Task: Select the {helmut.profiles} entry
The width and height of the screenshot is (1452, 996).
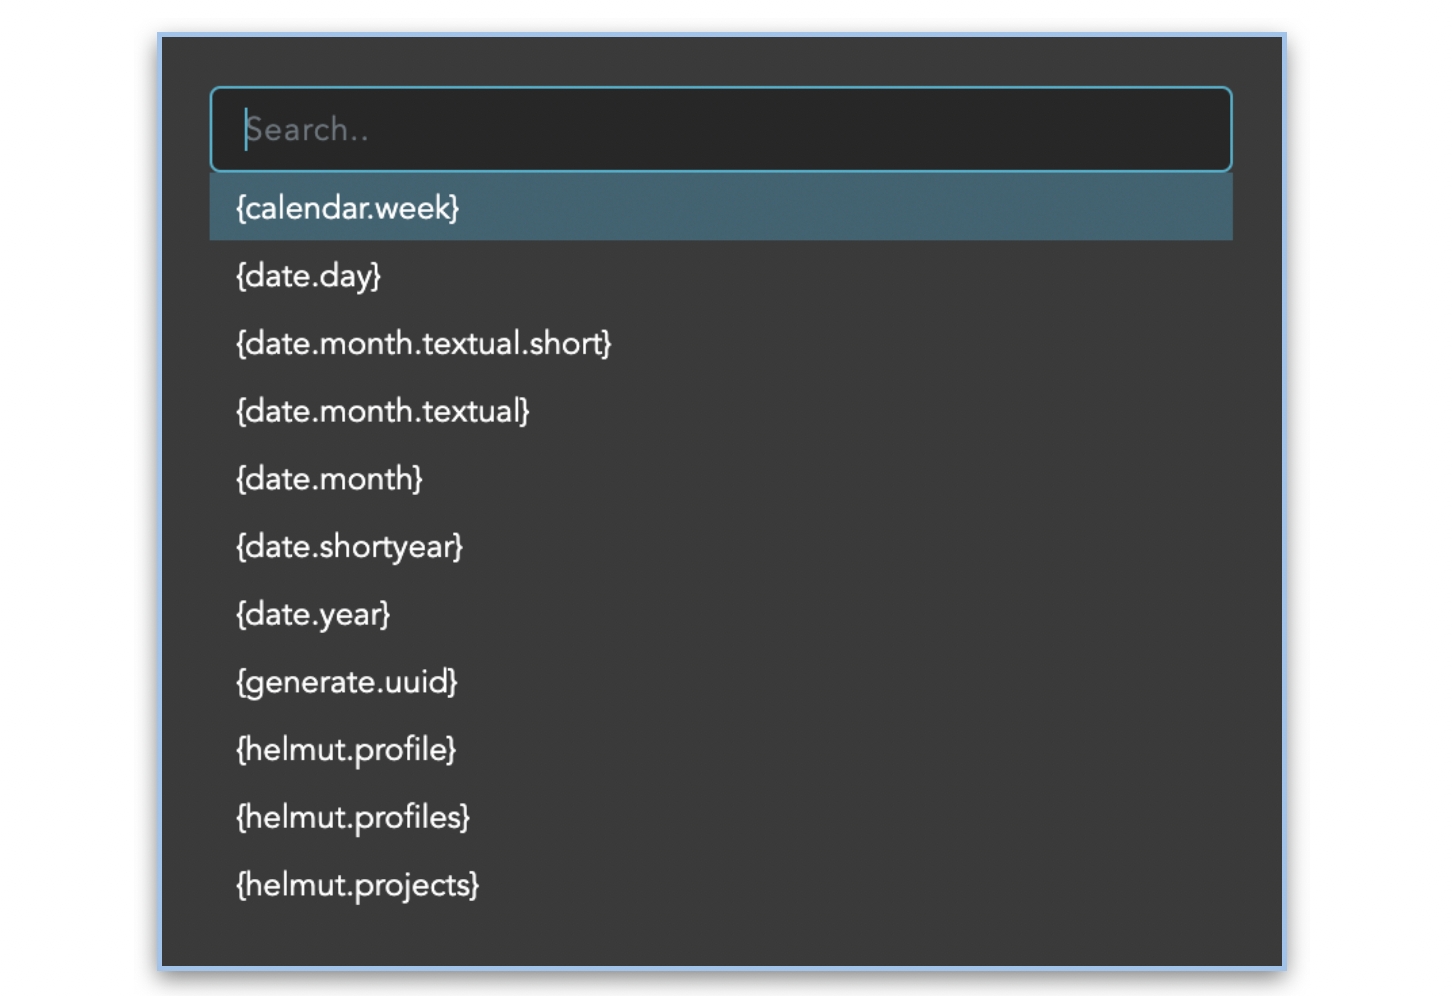Action: coord(352,817)
